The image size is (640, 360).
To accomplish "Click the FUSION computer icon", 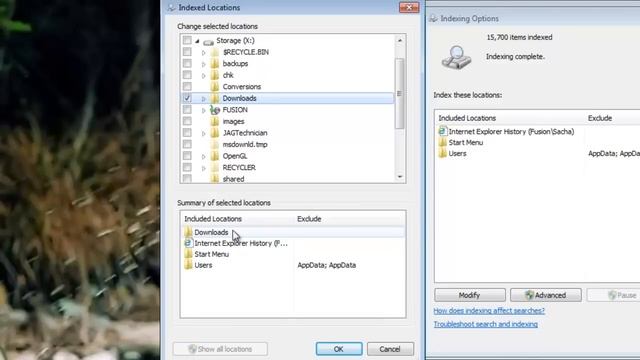I will pyautogui.click(x=215, y=110).
